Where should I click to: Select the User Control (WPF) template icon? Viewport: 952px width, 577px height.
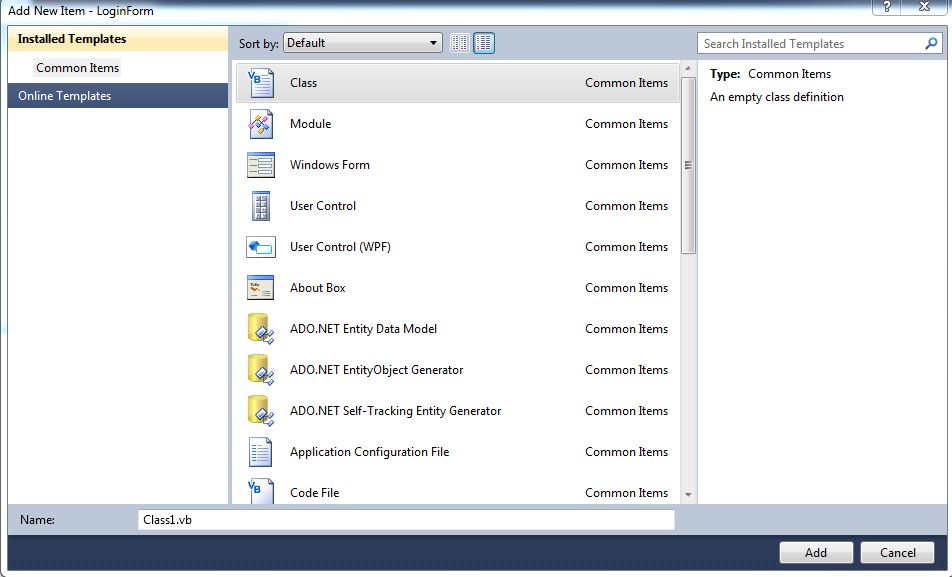pyautogui.click(x=261, y=247)
